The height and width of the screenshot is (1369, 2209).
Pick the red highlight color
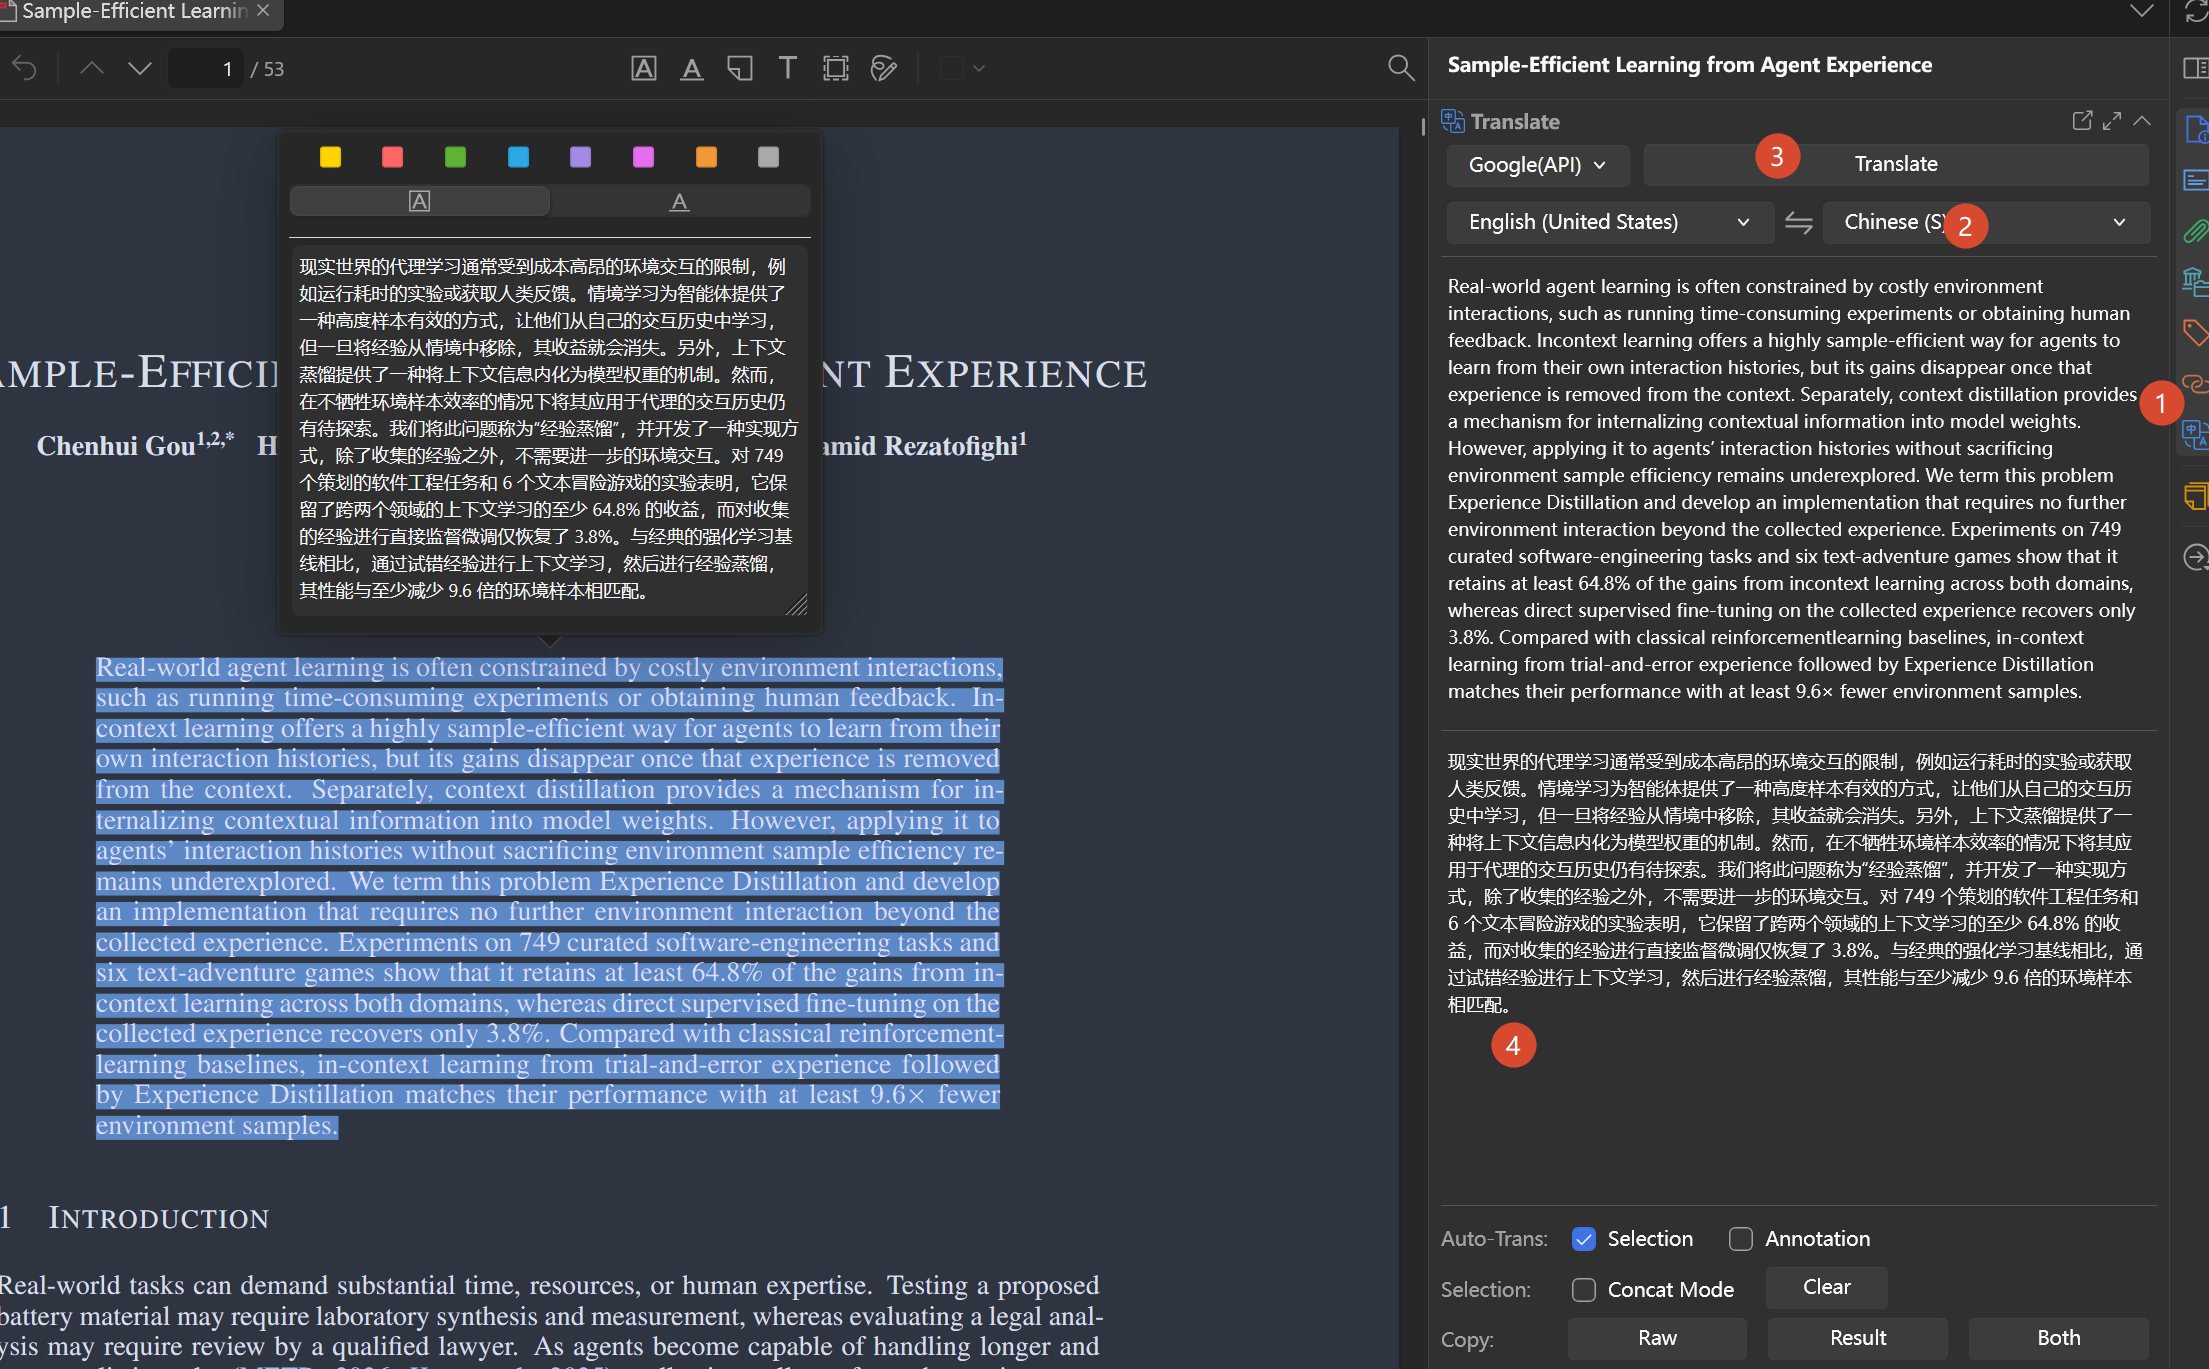coord(393,157)
